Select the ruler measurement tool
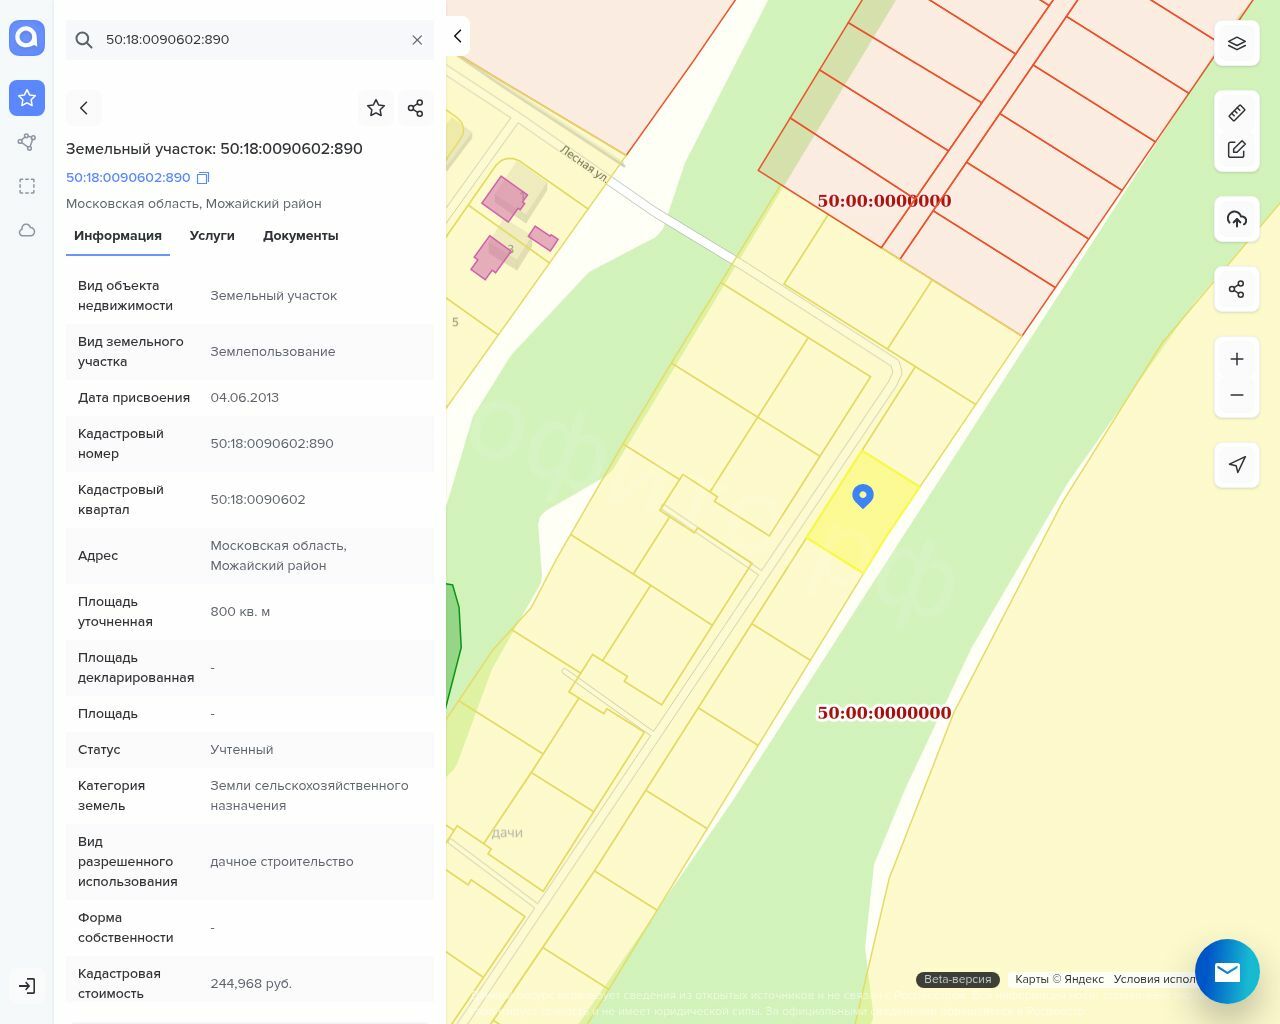This screenshot has width=1280, height=1024. coord(1236,113)
